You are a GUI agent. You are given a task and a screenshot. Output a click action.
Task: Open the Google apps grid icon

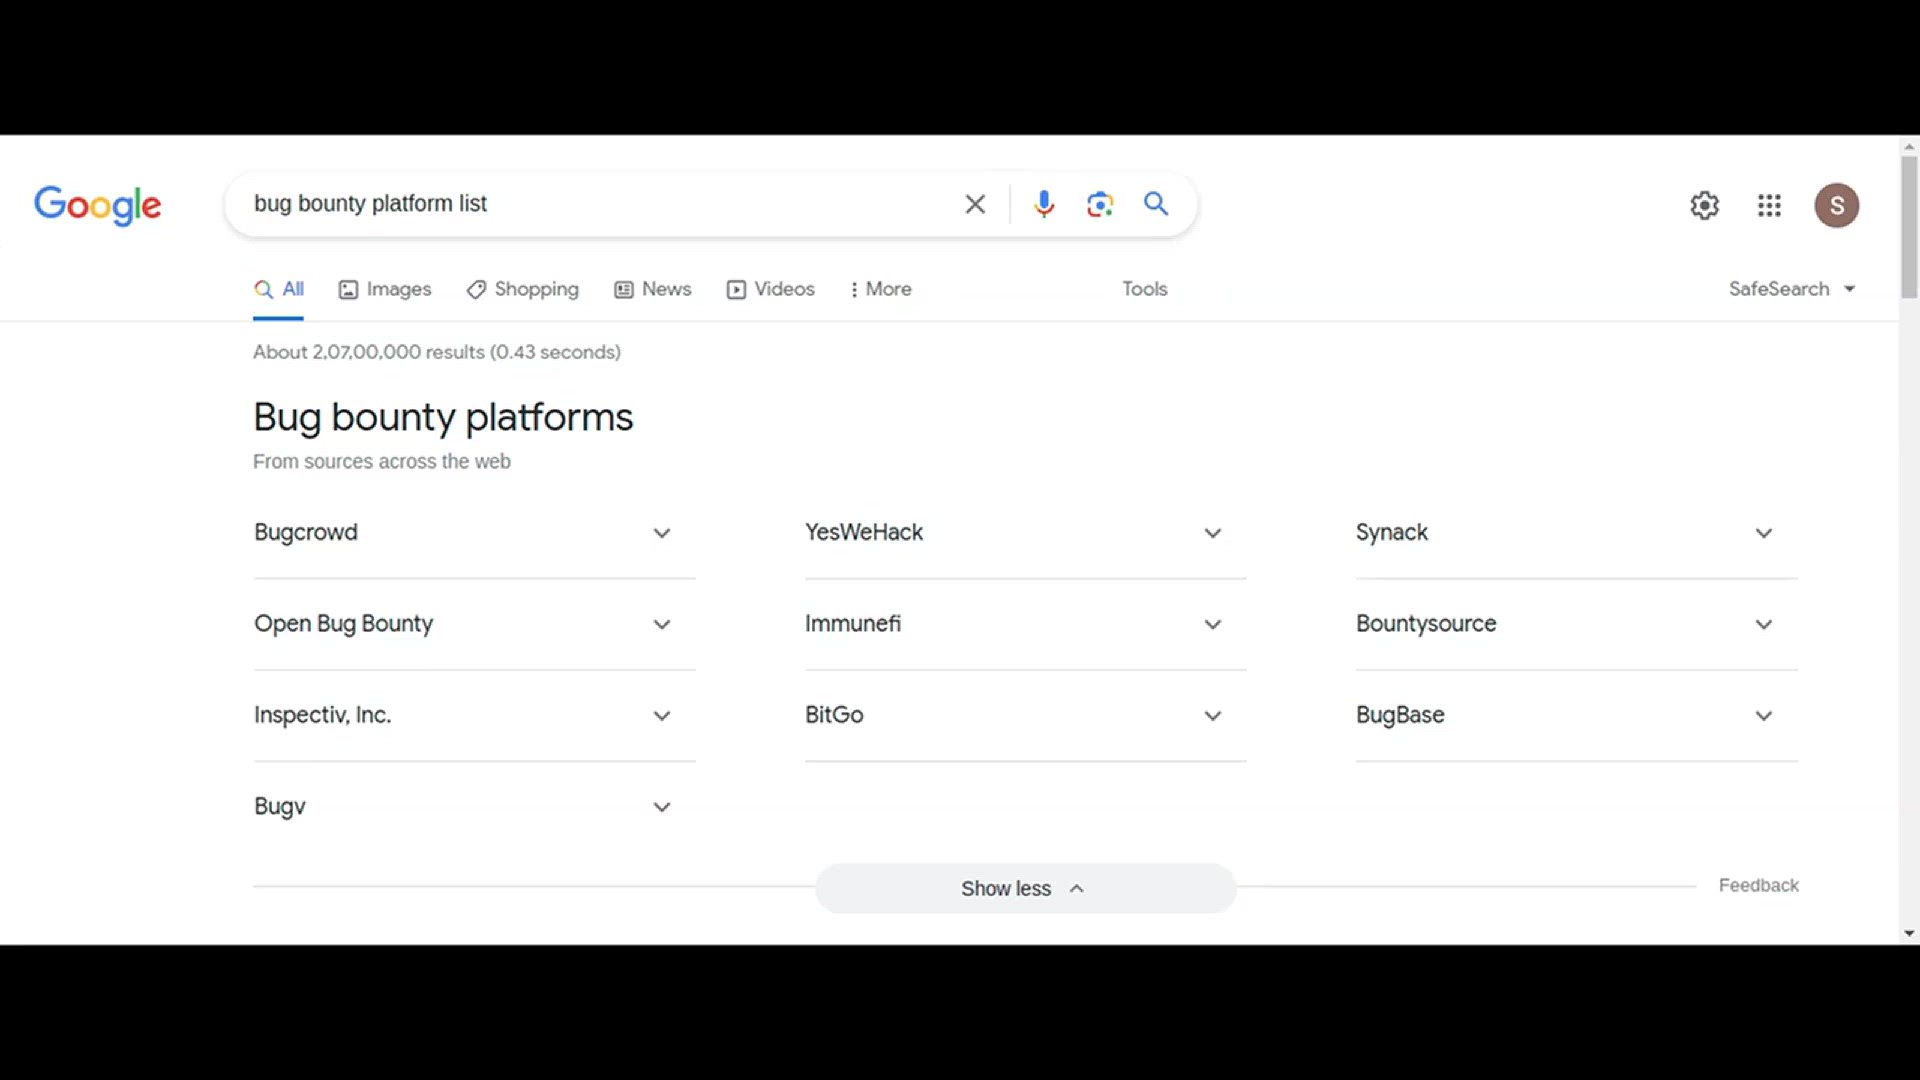[x=1769, y=205]
